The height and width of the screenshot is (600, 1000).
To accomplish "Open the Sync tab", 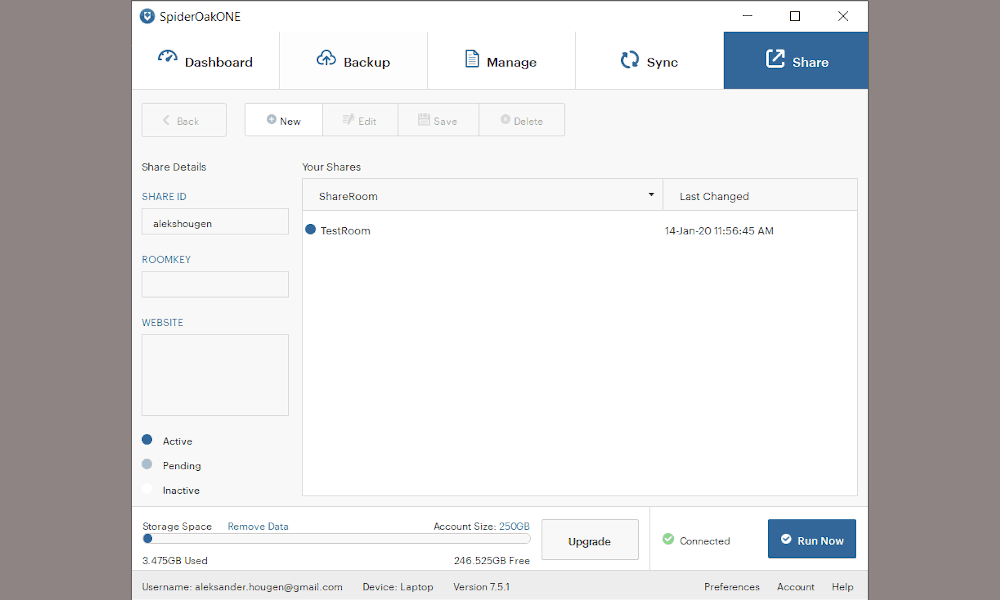I will 649,61.
